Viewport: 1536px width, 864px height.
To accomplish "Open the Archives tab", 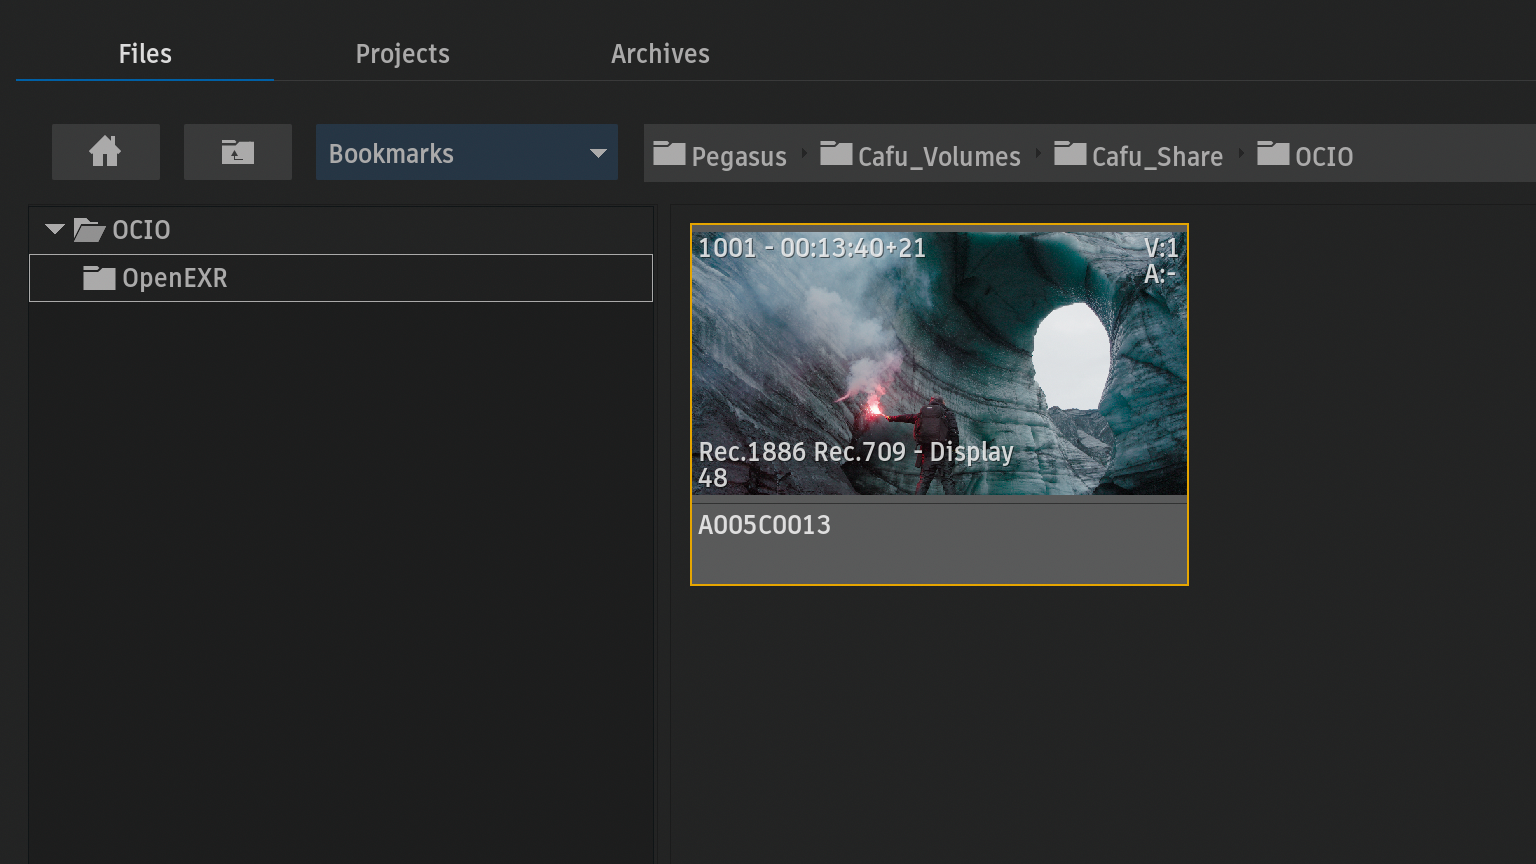I will tap(660, 54).
